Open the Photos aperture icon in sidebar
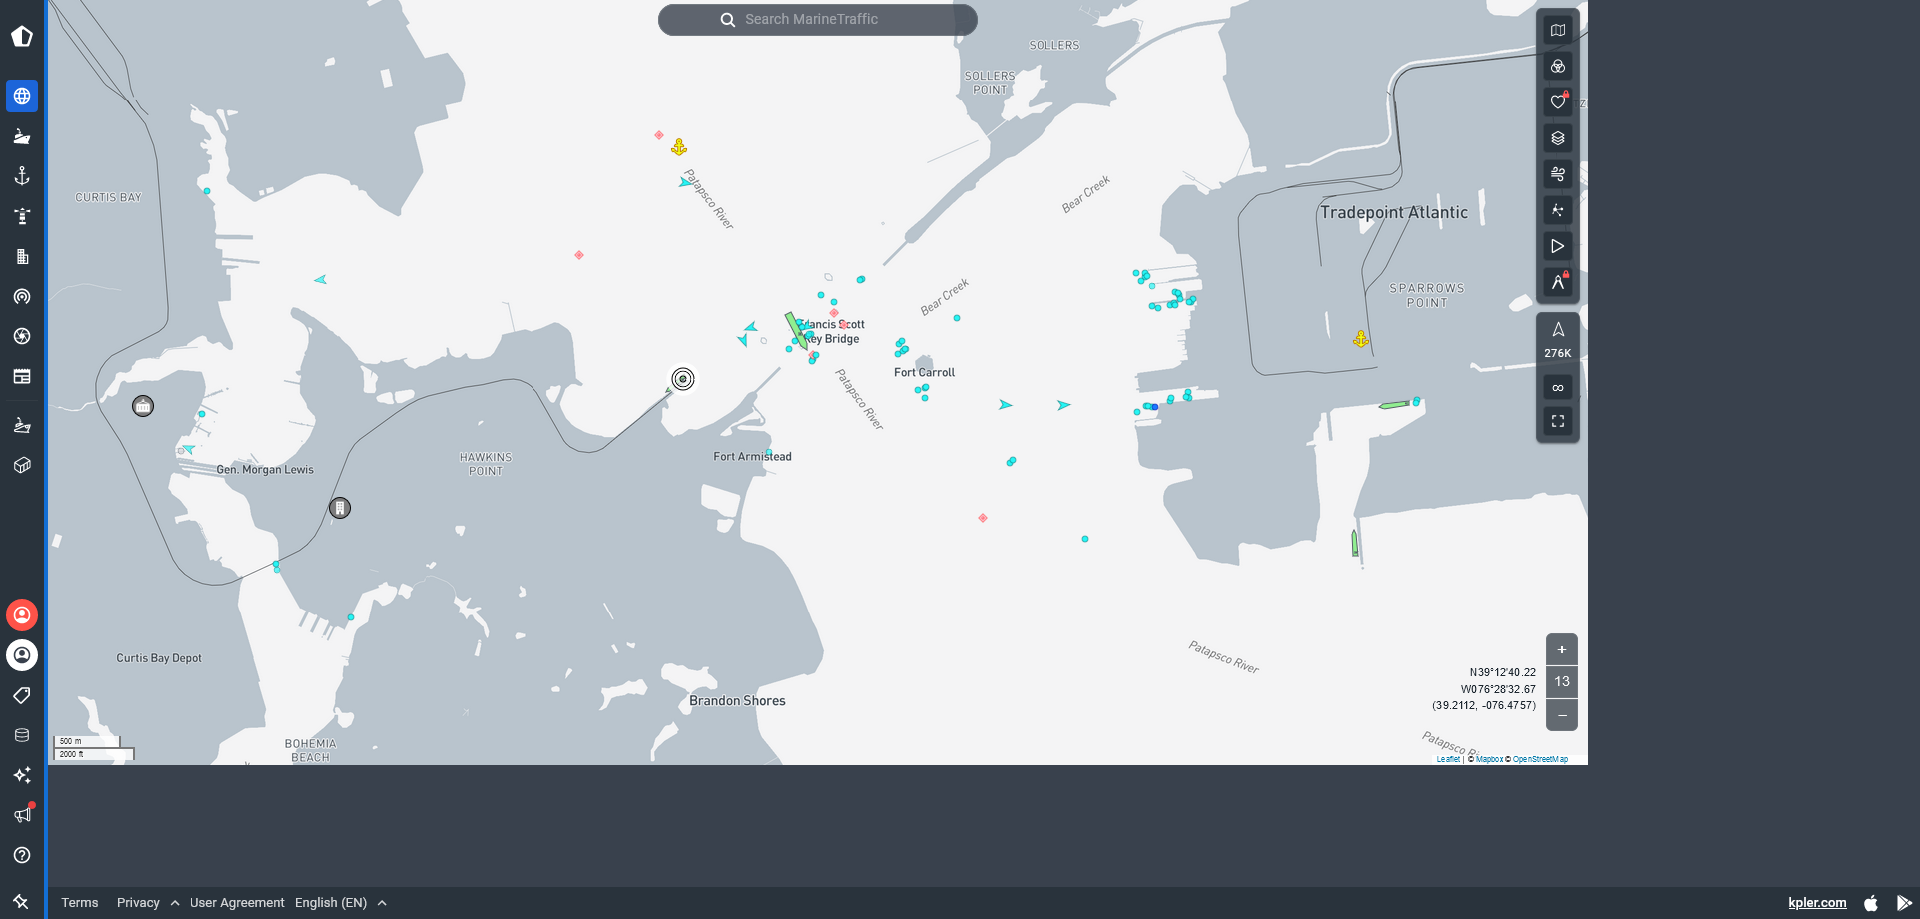This screenshot has height=919, width=1920. 22,336
